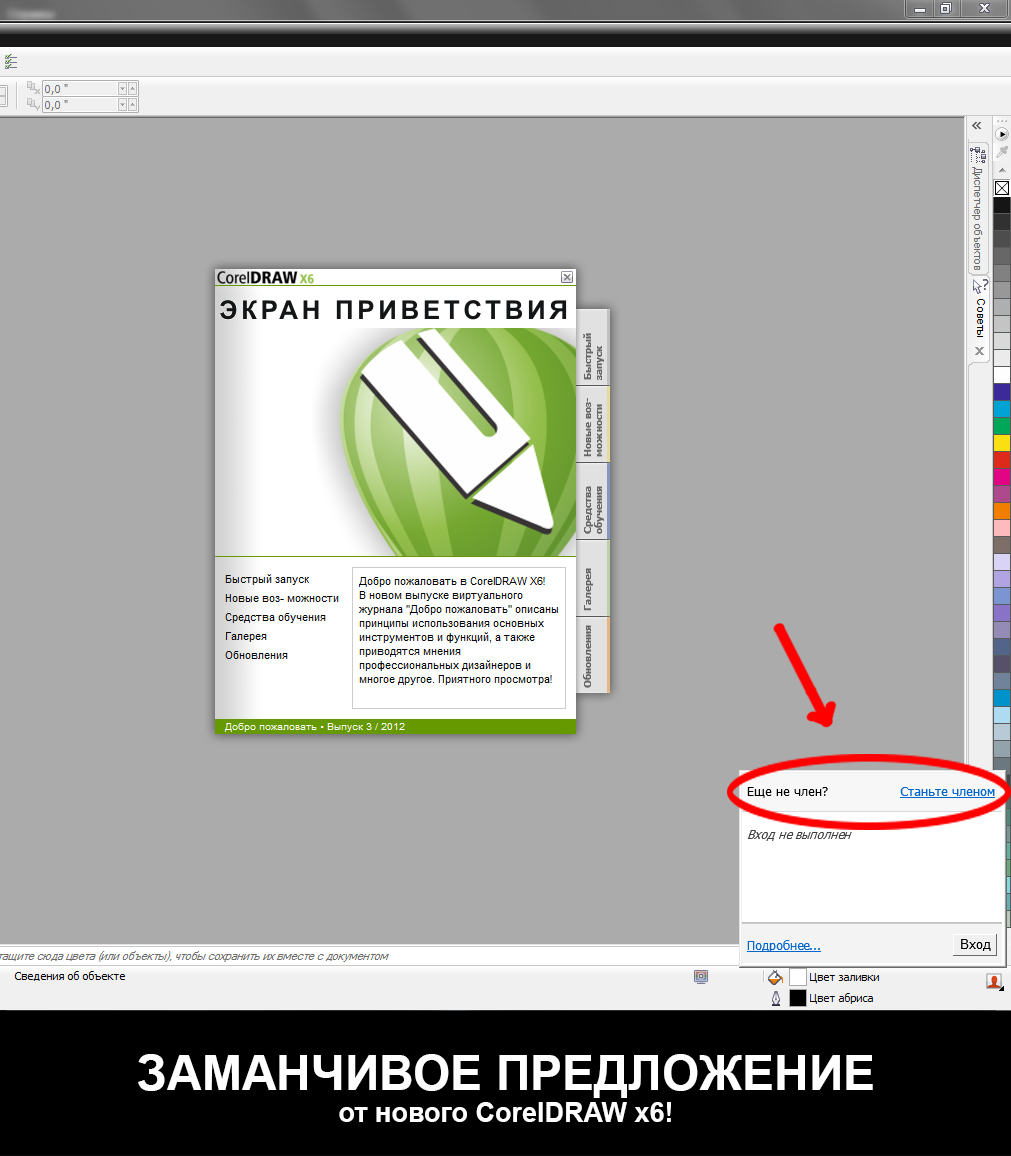Click the Сведения об объекте status text

tap(70, 976)
